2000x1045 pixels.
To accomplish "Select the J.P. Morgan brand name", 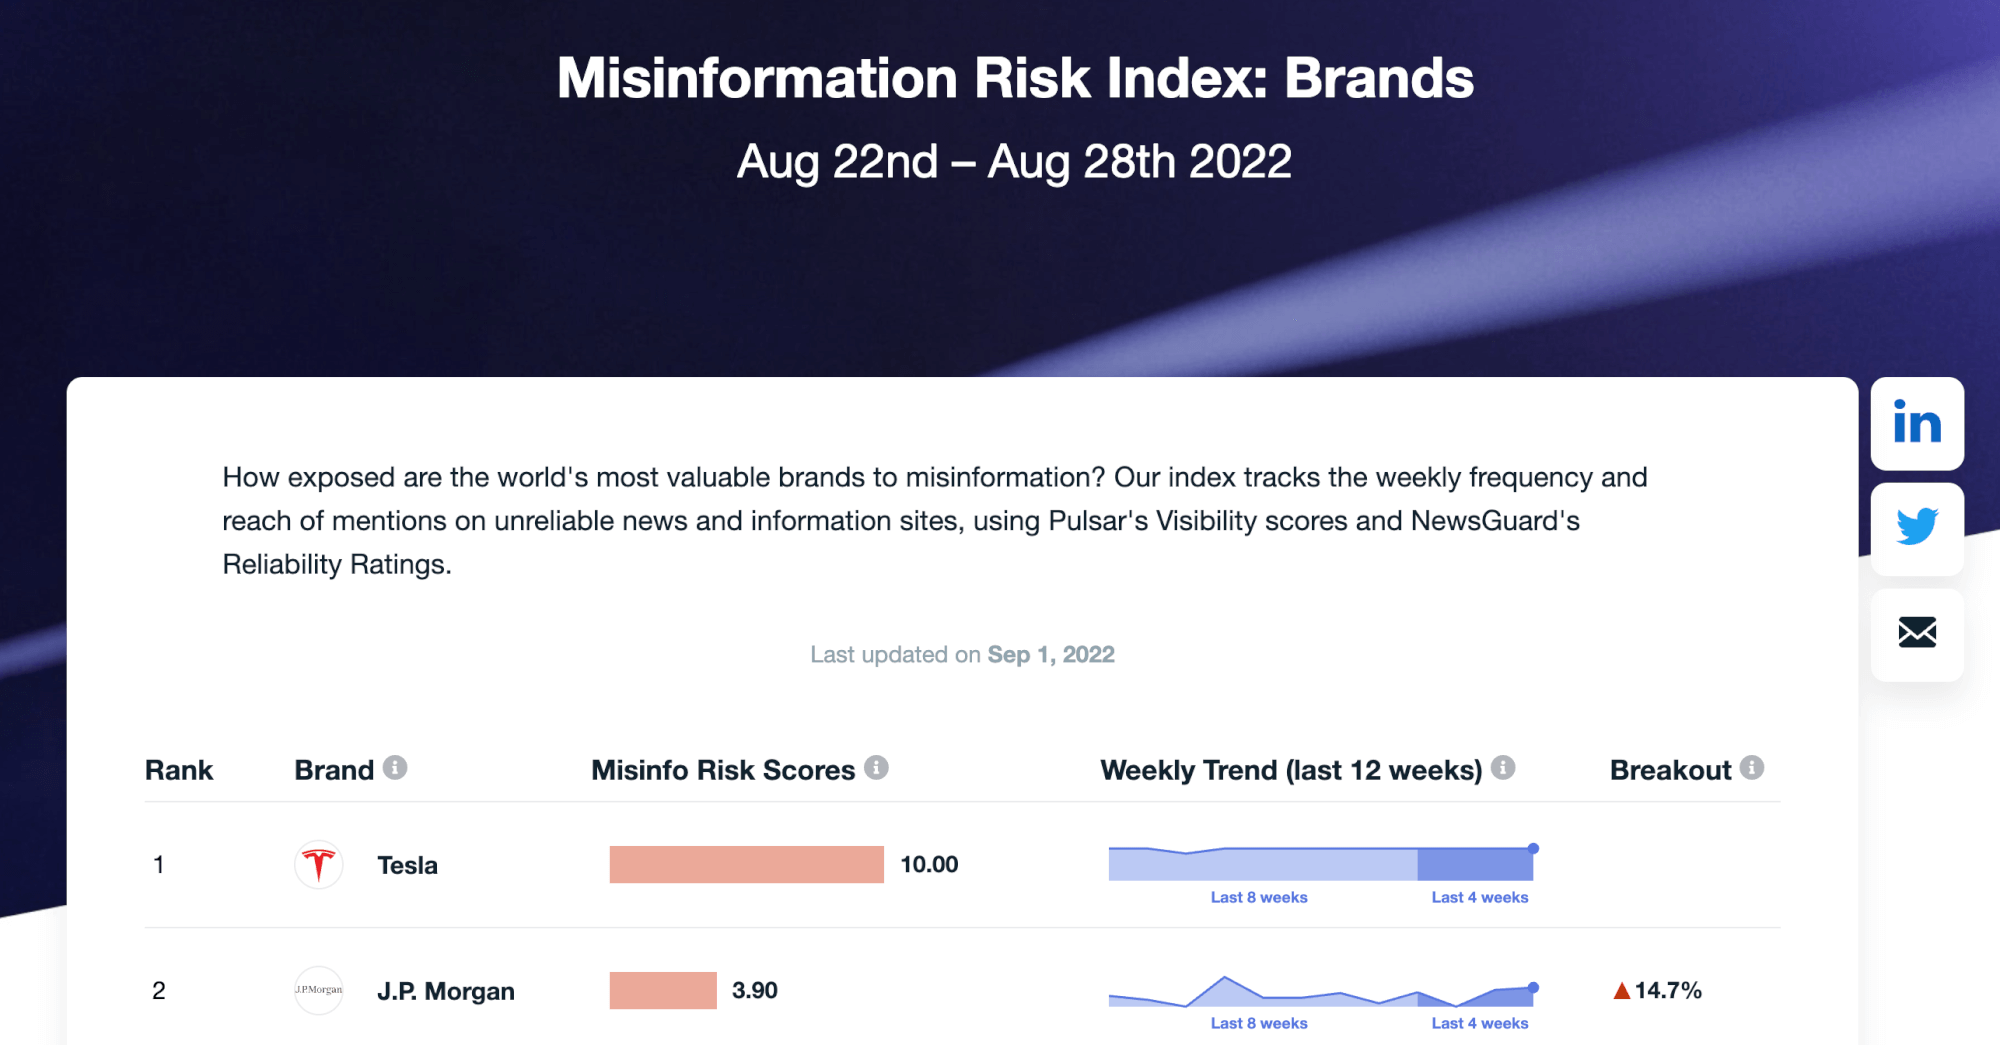I will coord(445,991).
